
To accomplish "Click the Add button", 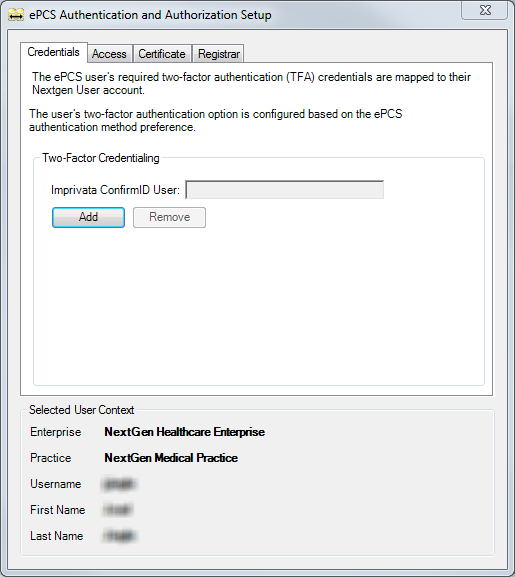I will tap(88, 217).
